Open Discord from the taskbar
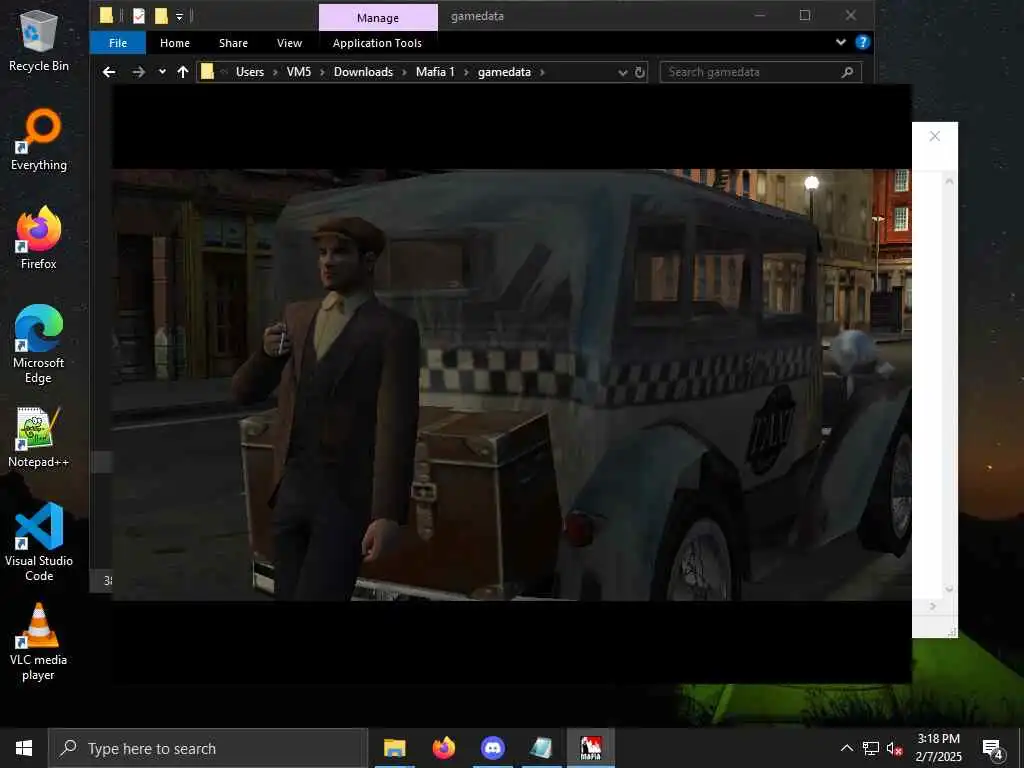1024x768 pixels. click(493, 748)
